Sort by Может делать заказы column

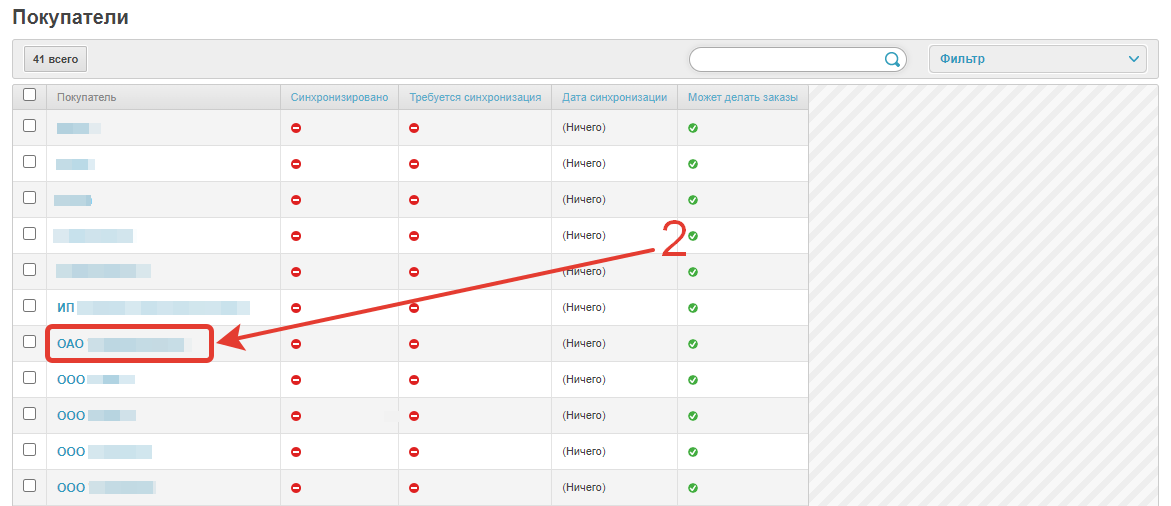[742, 97]
